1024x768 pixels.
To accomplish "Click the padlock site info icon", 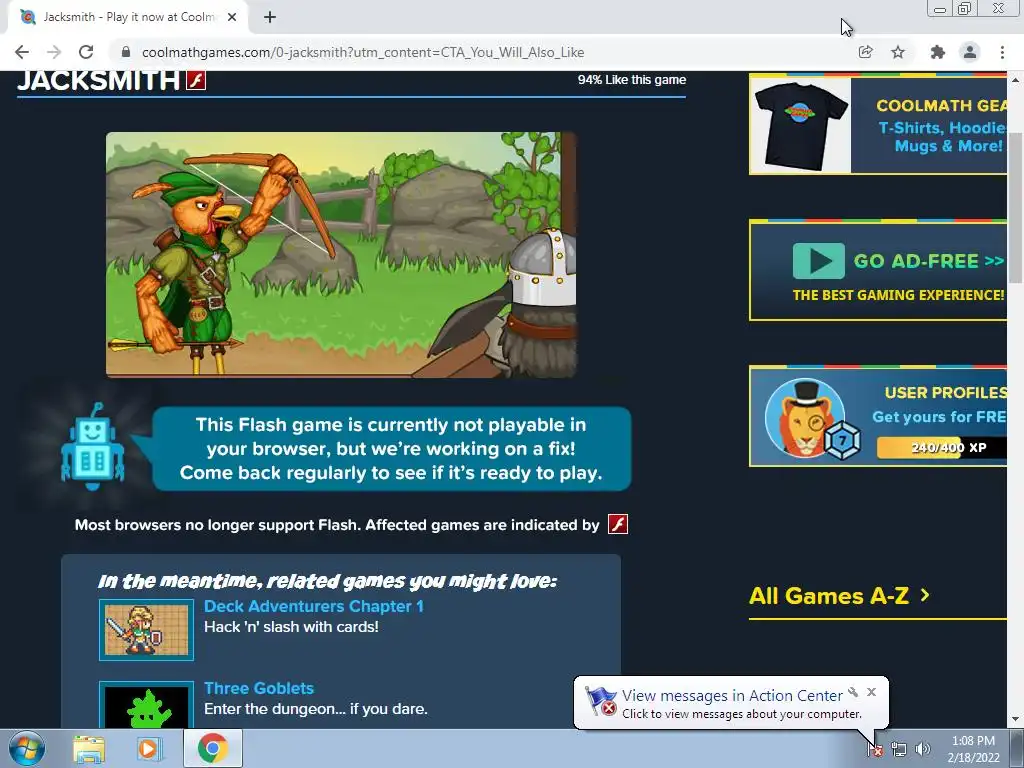I will [x=126, y=52].
